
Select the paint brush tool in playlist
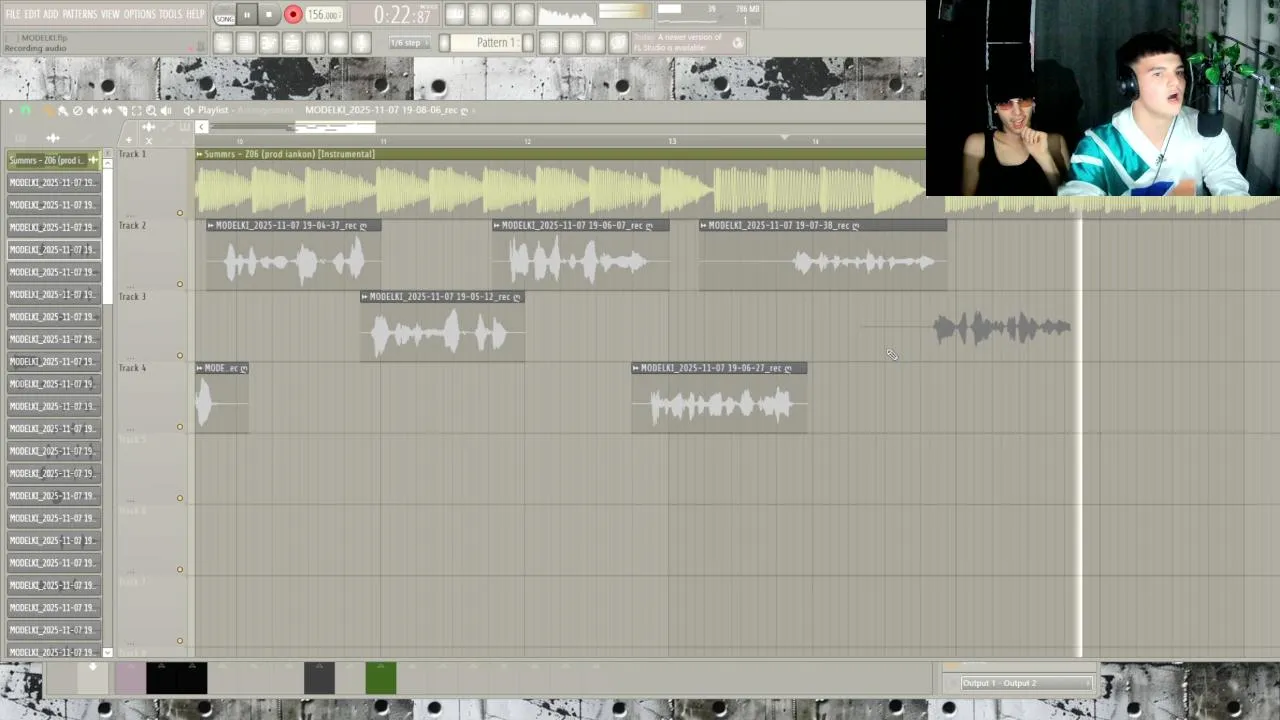tap(62, 110)
